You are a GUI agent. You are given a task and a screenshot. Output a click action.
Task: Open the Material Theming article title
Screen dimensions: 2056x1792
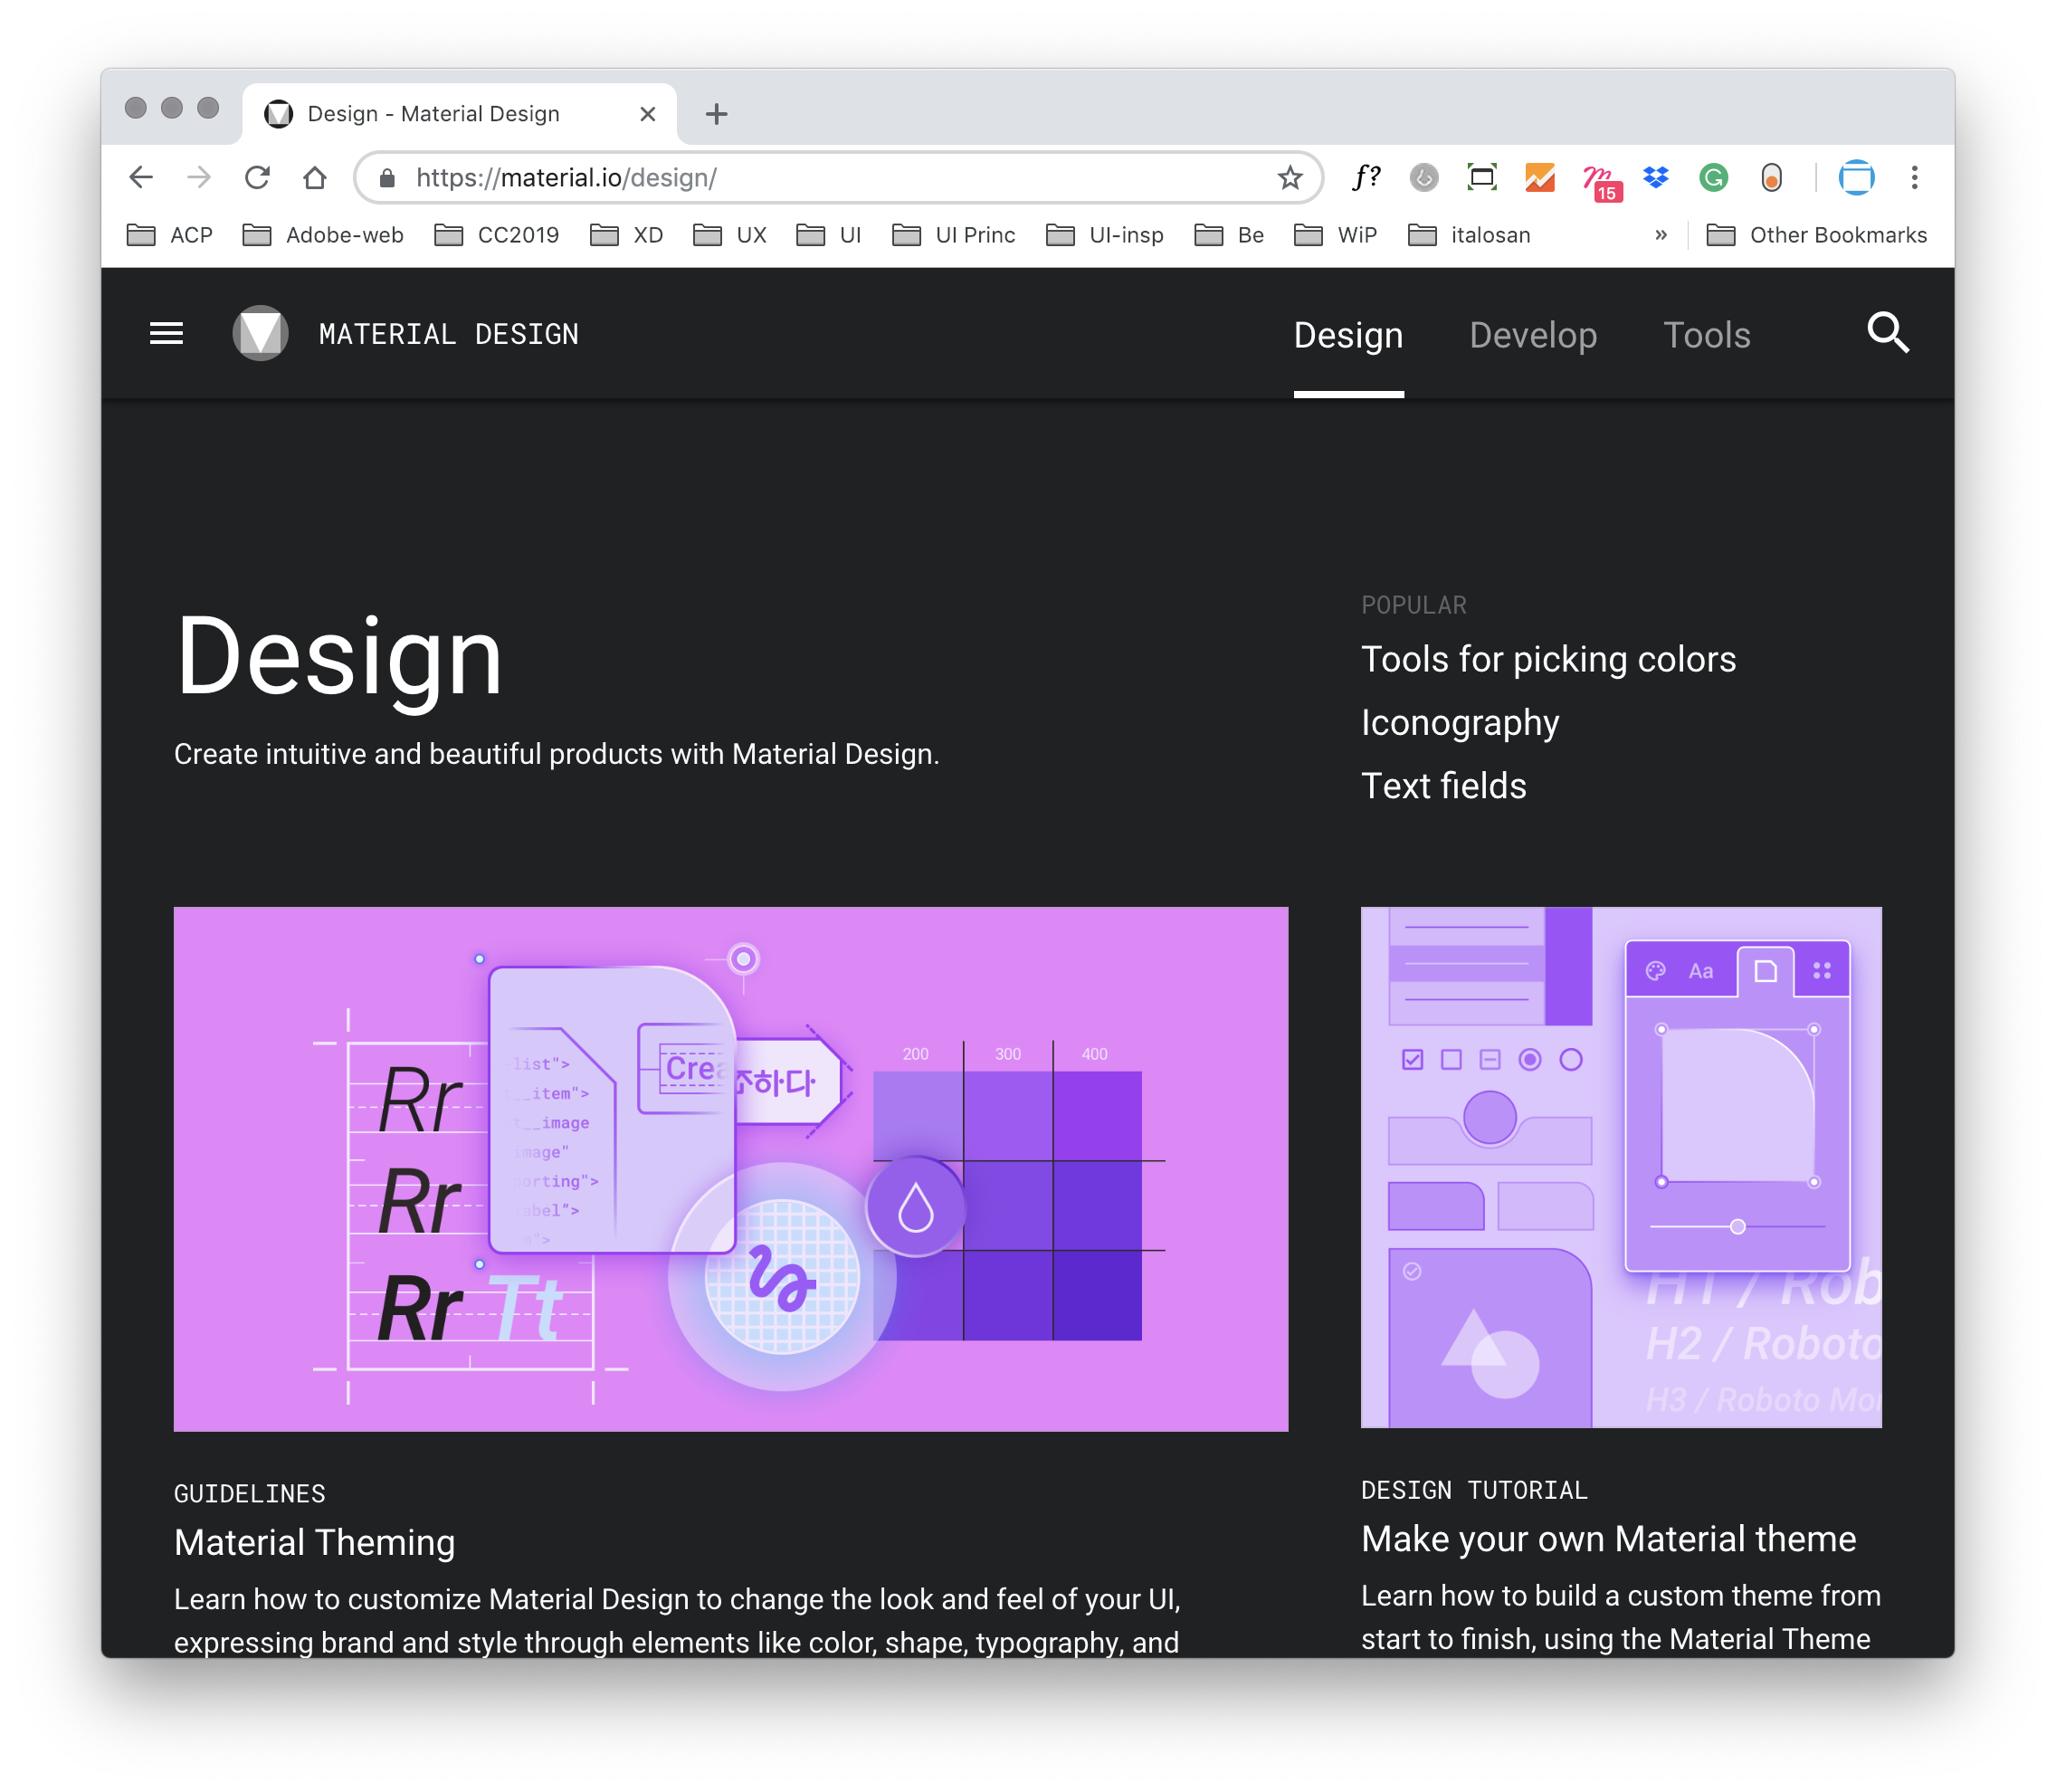[x=314, y=1542]
